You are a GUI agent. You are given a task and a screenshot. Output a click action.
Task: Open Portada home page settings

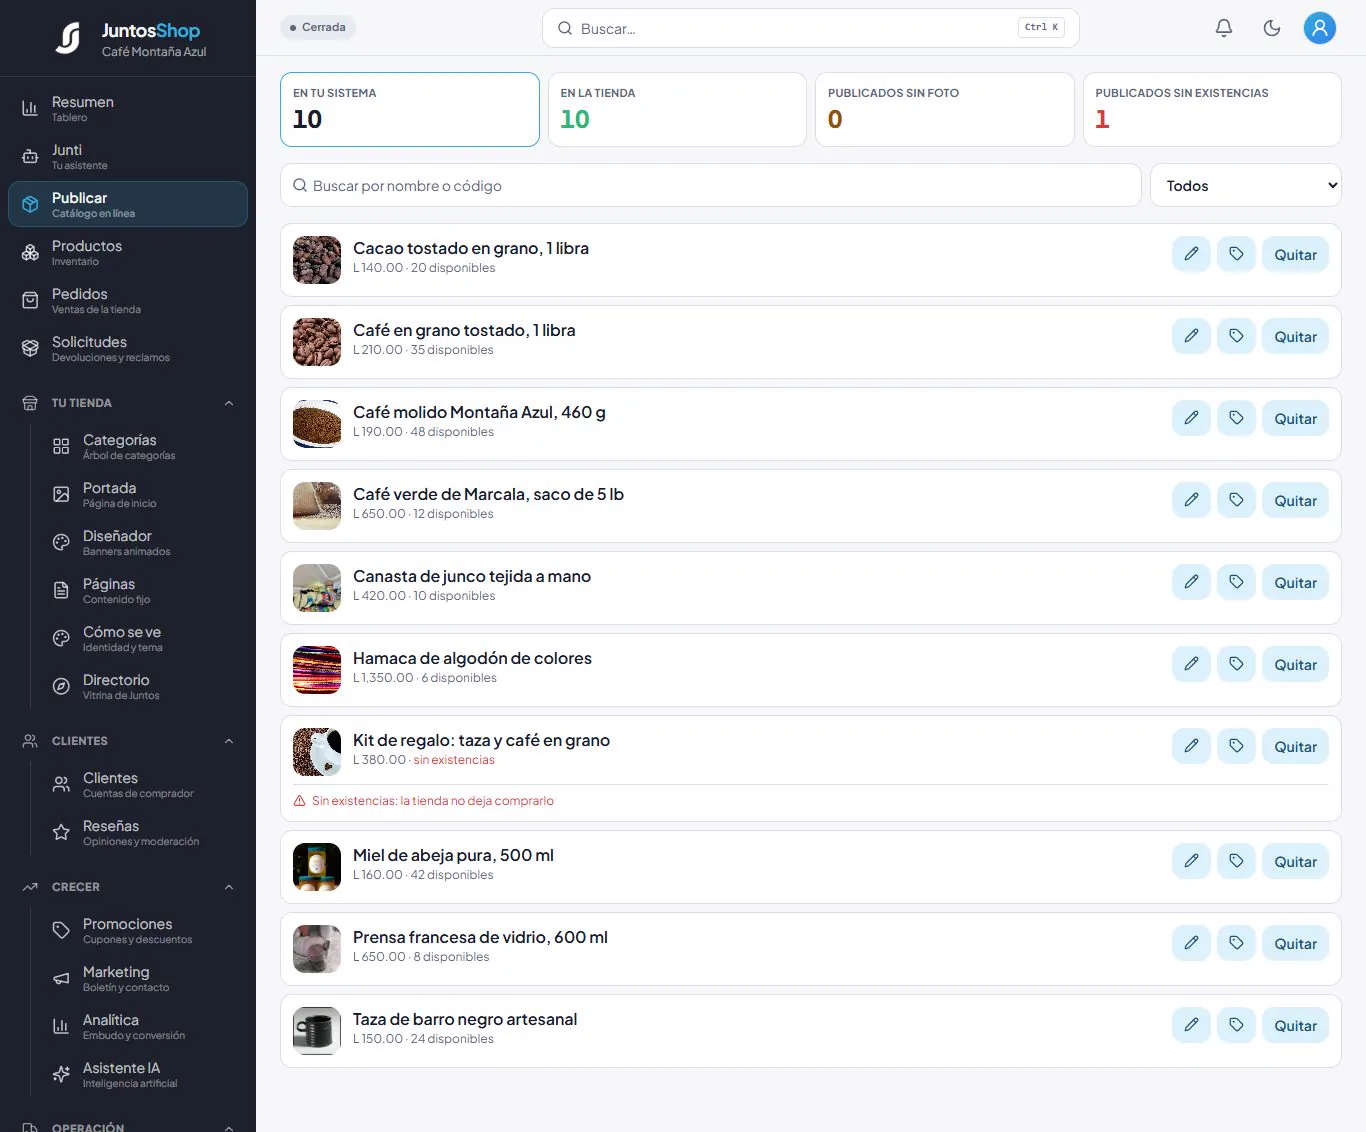144,494
